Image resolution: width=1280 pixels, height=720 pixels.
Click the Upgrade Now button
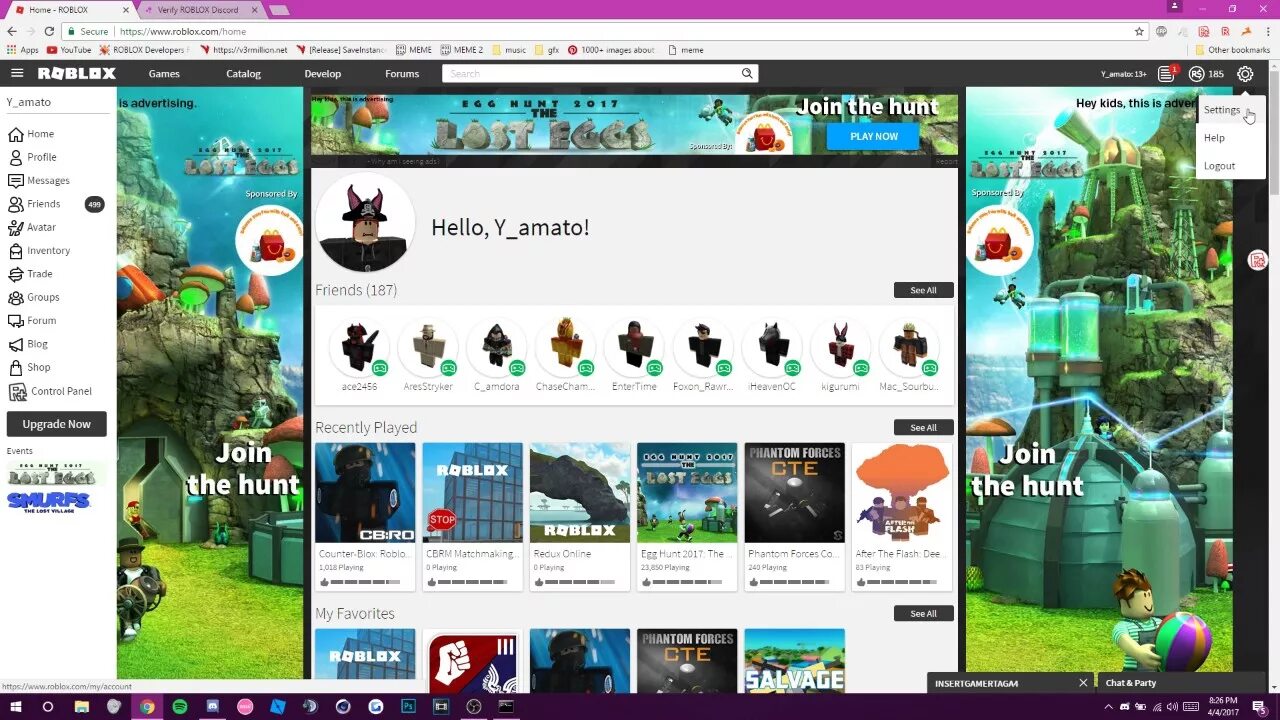57,424
